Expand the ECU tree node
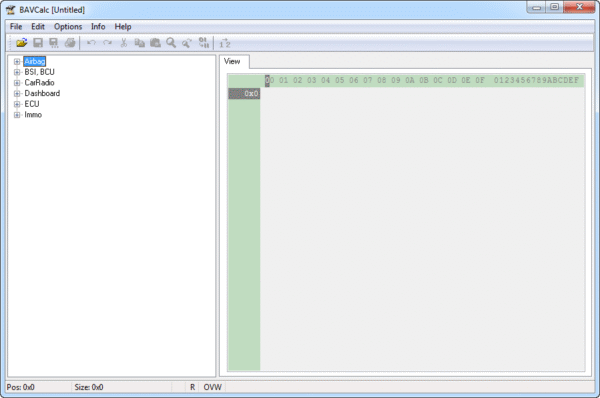Viewport: 600px width, 398px height. tap(17, 104)
